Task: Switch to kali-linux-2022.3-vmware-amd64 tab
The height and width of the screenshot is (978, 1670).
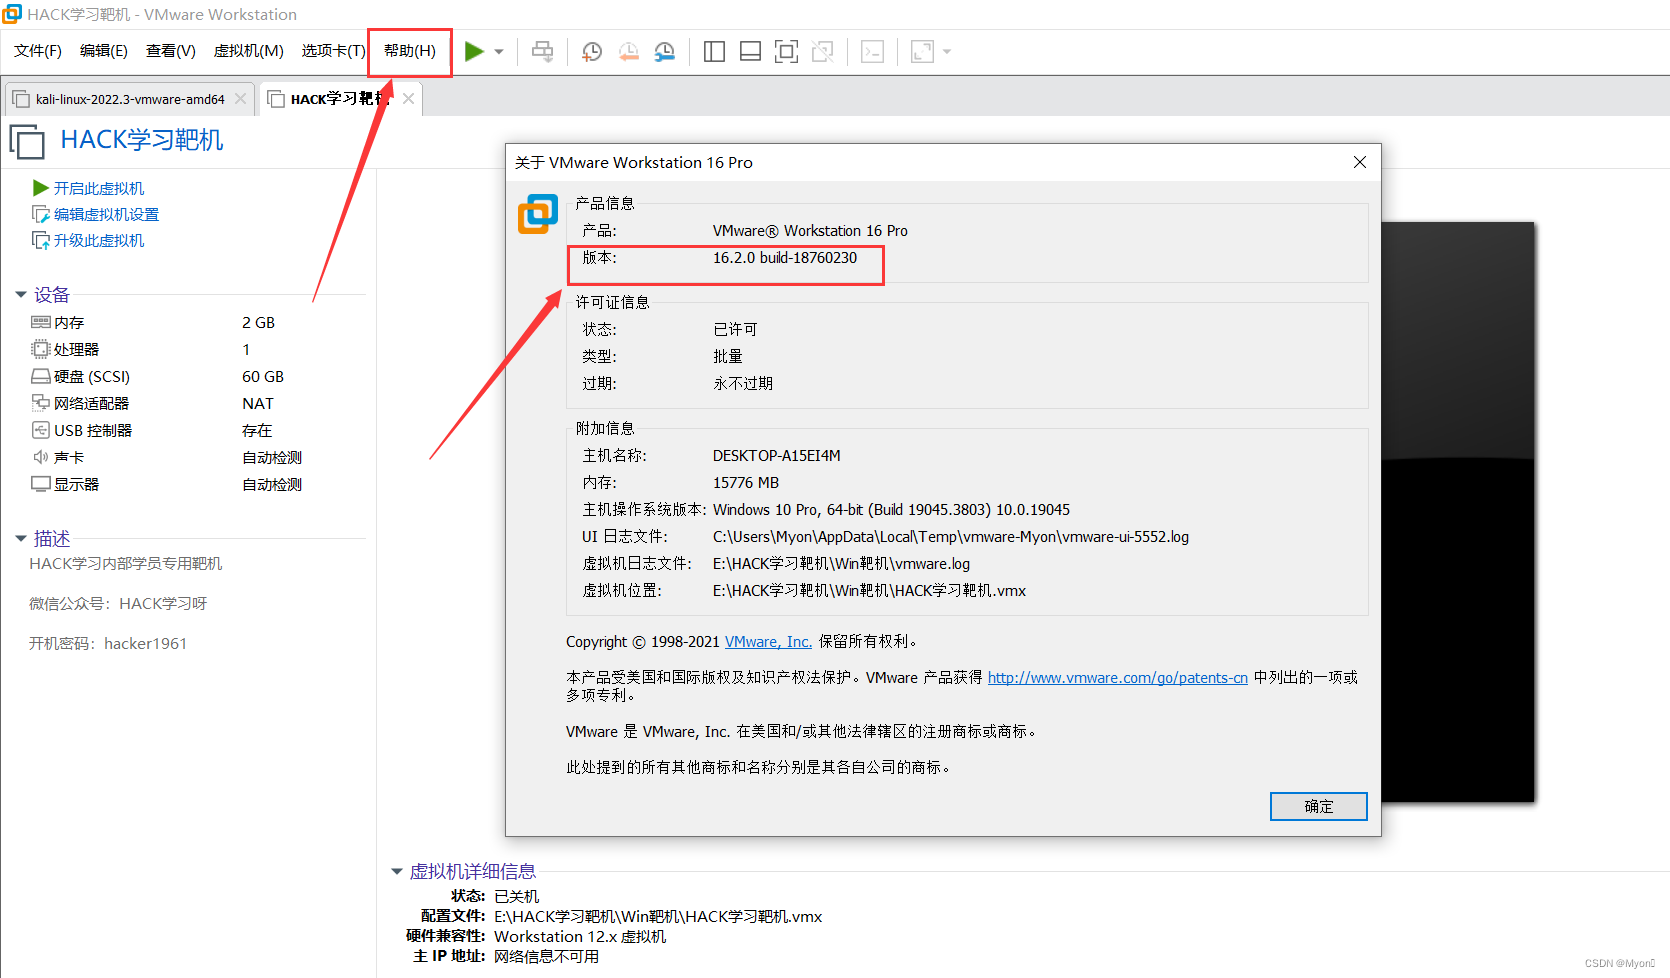Action: click(x=130, y=99)
